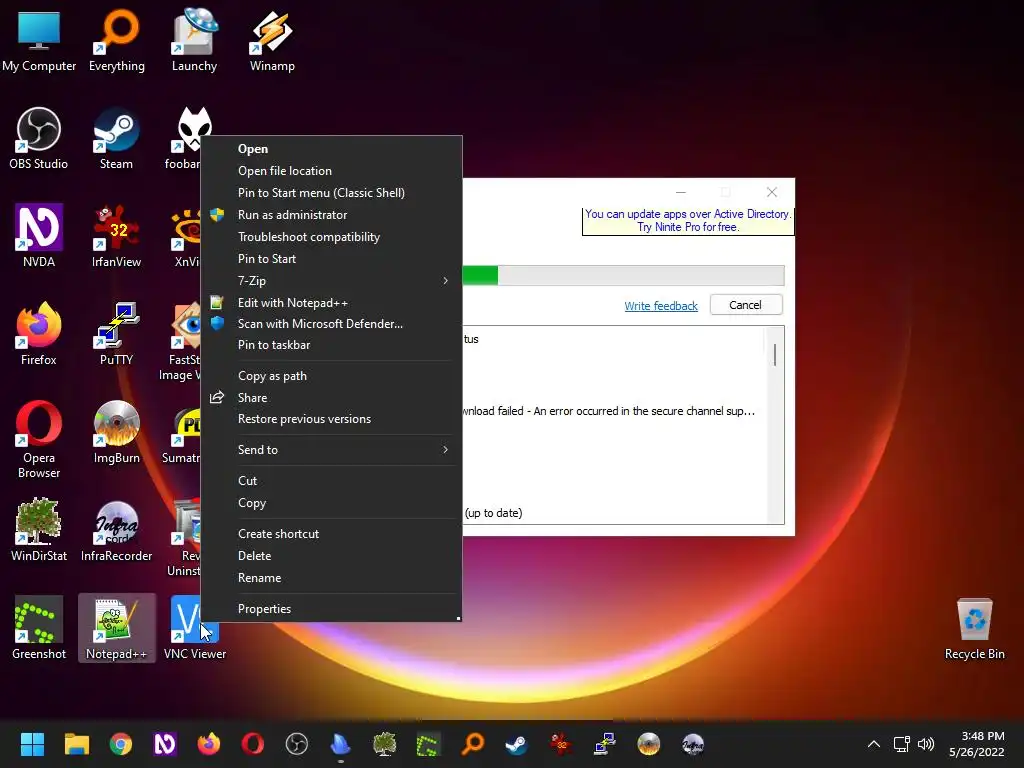
Task: Click Share in the context menu
Action: (x=332, y=398)
